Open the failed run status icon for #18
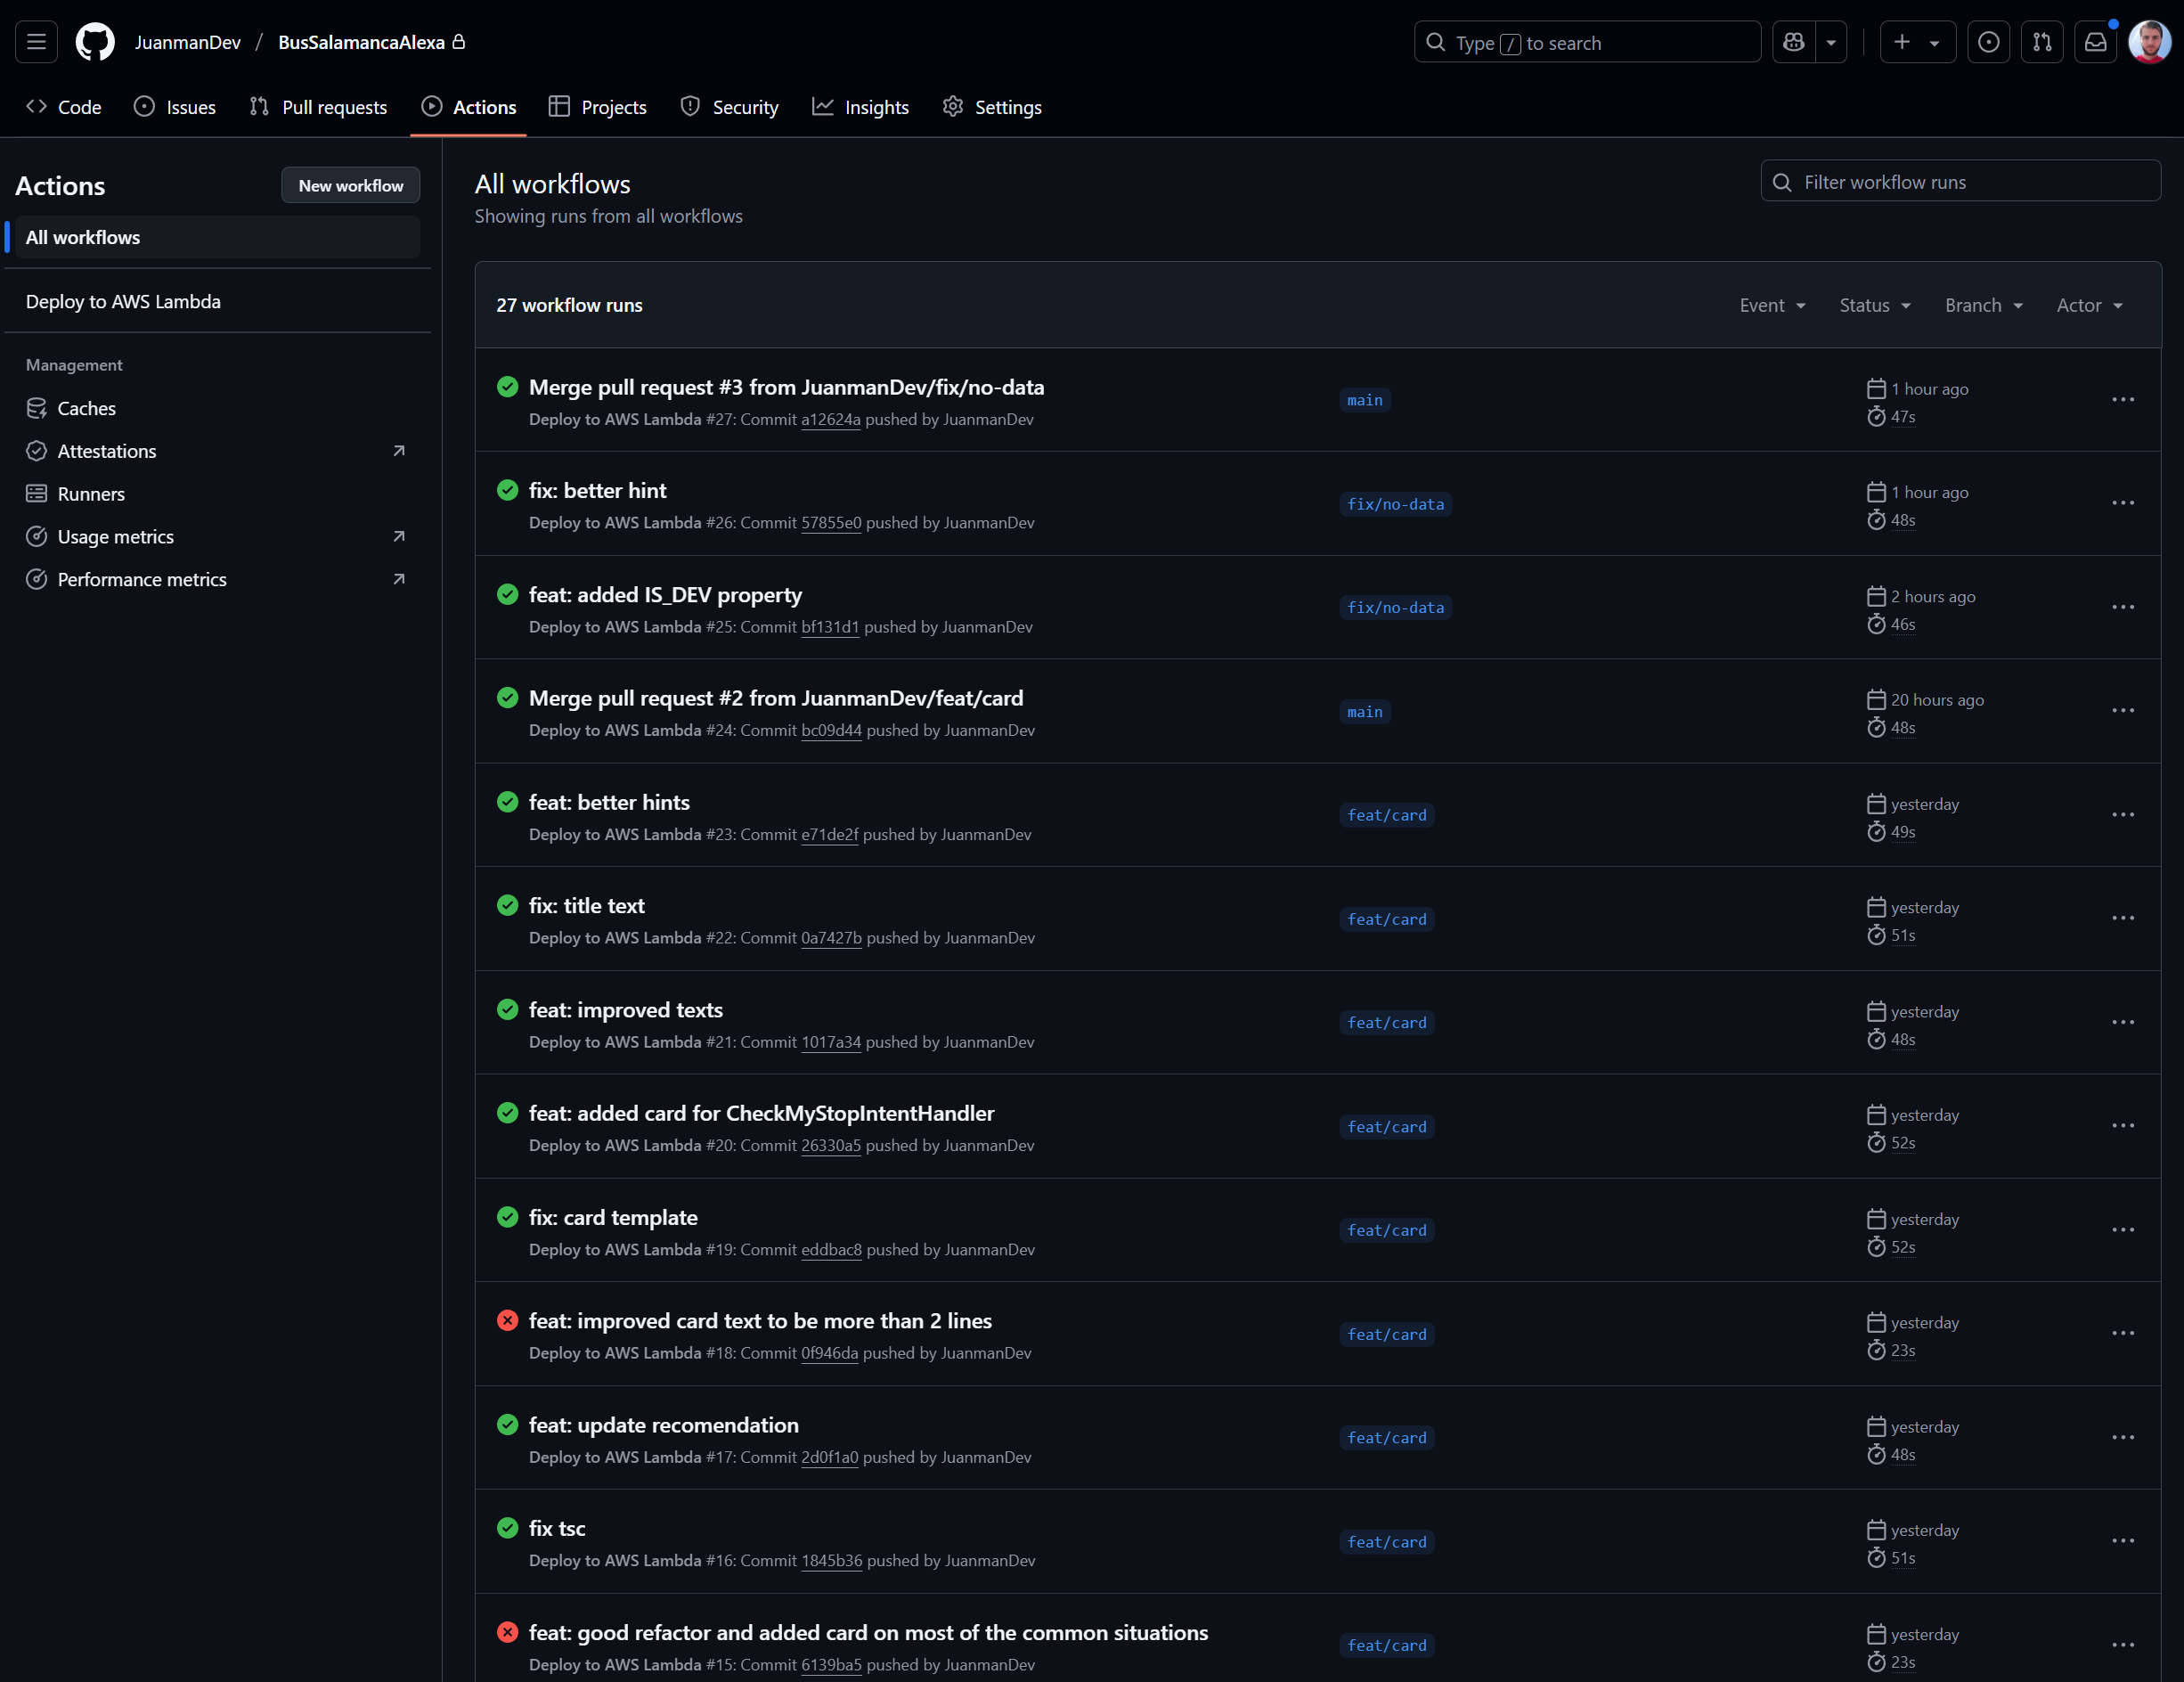The height and width of the screenshot is (1682, 2184). pyautogui.click(x=507, y=1321)
